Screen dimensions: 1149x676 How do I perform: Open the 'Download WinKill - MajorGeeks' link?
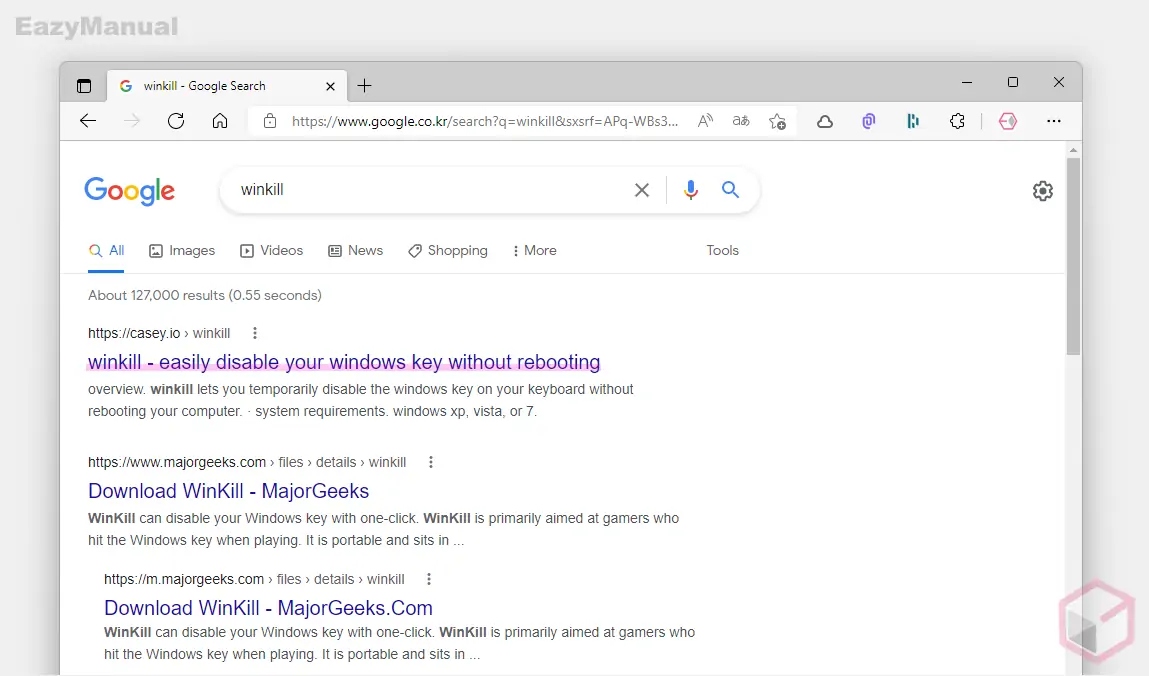click(229, 491)
